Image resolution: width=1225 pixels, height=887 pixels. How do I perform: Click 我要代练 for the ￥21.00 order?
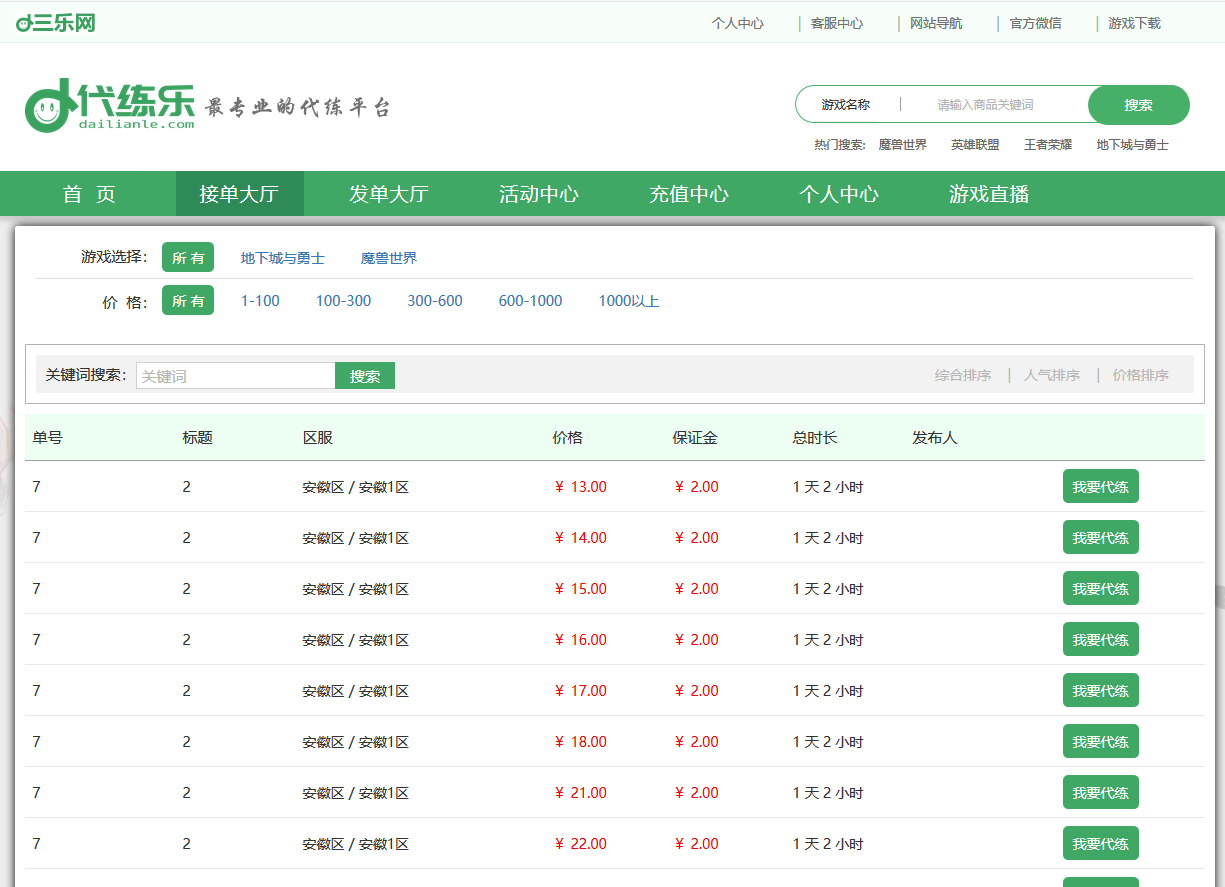click(1101, 793)
